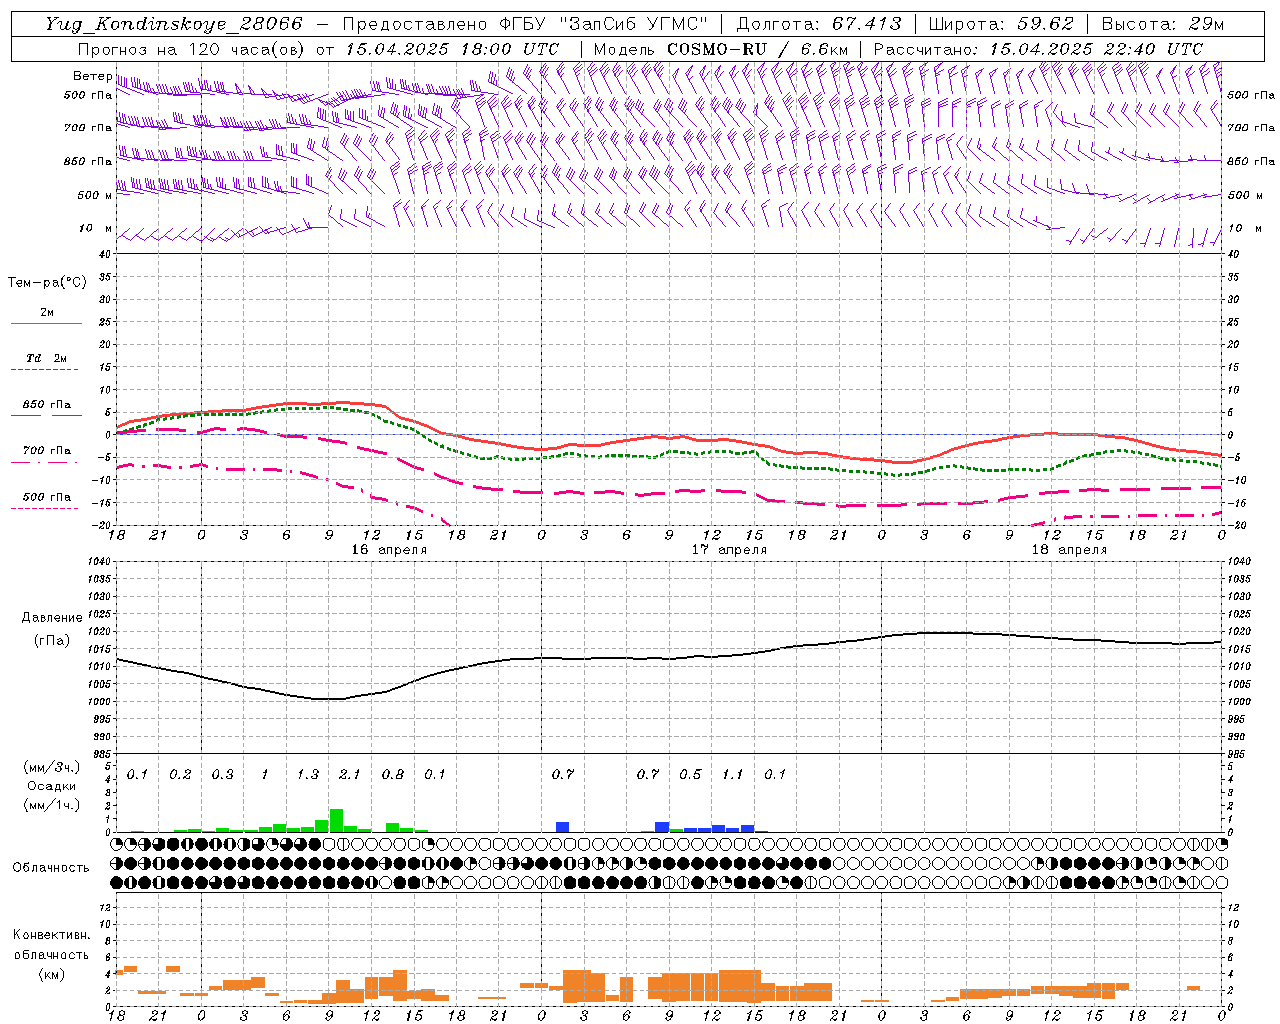Select the Давление pressure panel label
Viewport: 1280px width, 1024px height.
click(52, 618)
